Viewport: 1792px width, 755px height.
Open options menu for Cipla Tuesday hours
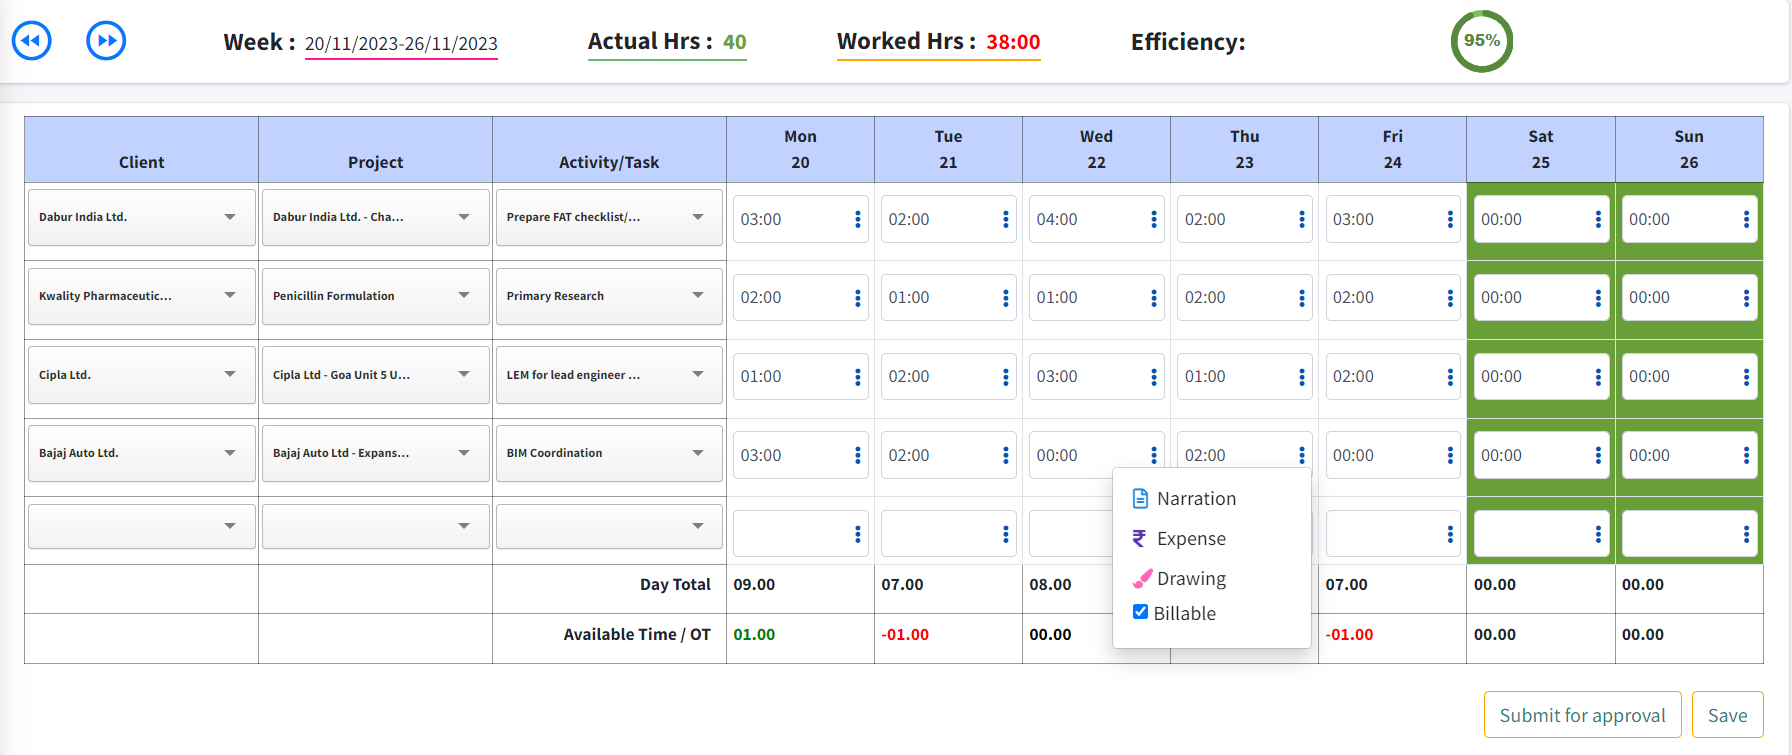click(x=1005, y=377)
